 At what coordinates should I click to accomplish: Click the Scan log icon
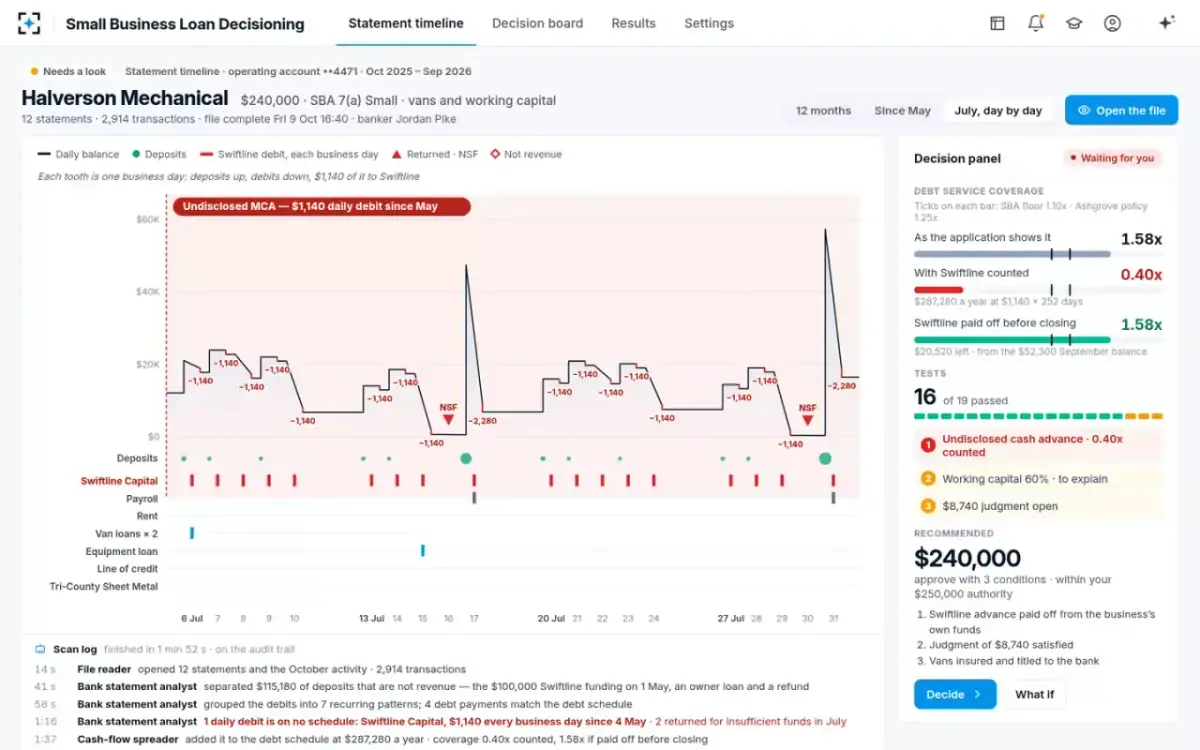(x=40, y=649)
